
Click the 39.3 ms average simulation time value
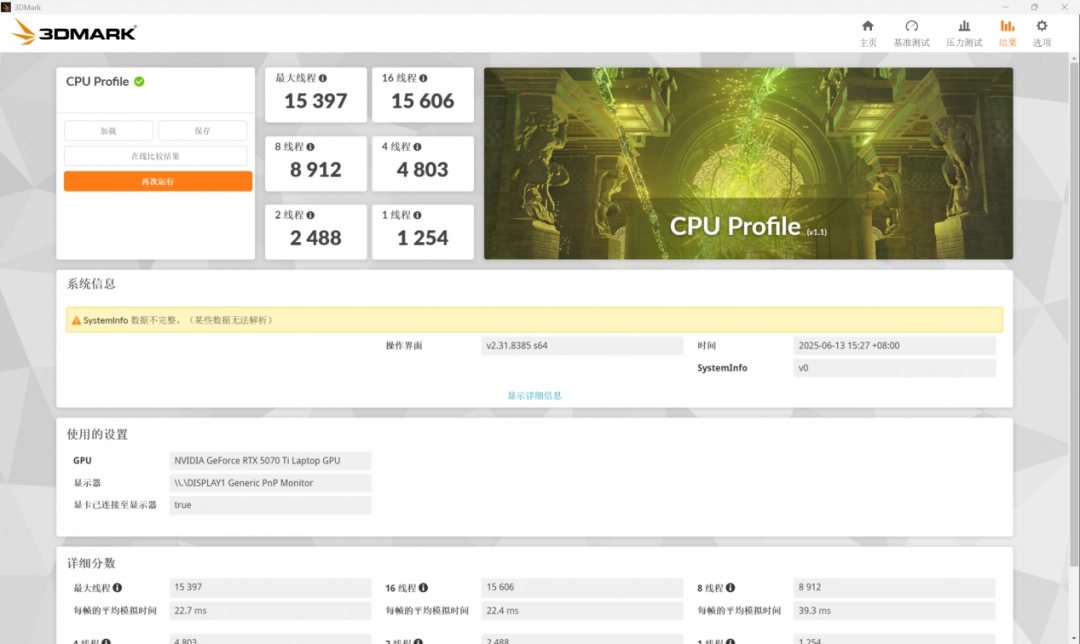pyautogui.click(x=894, y=610)
